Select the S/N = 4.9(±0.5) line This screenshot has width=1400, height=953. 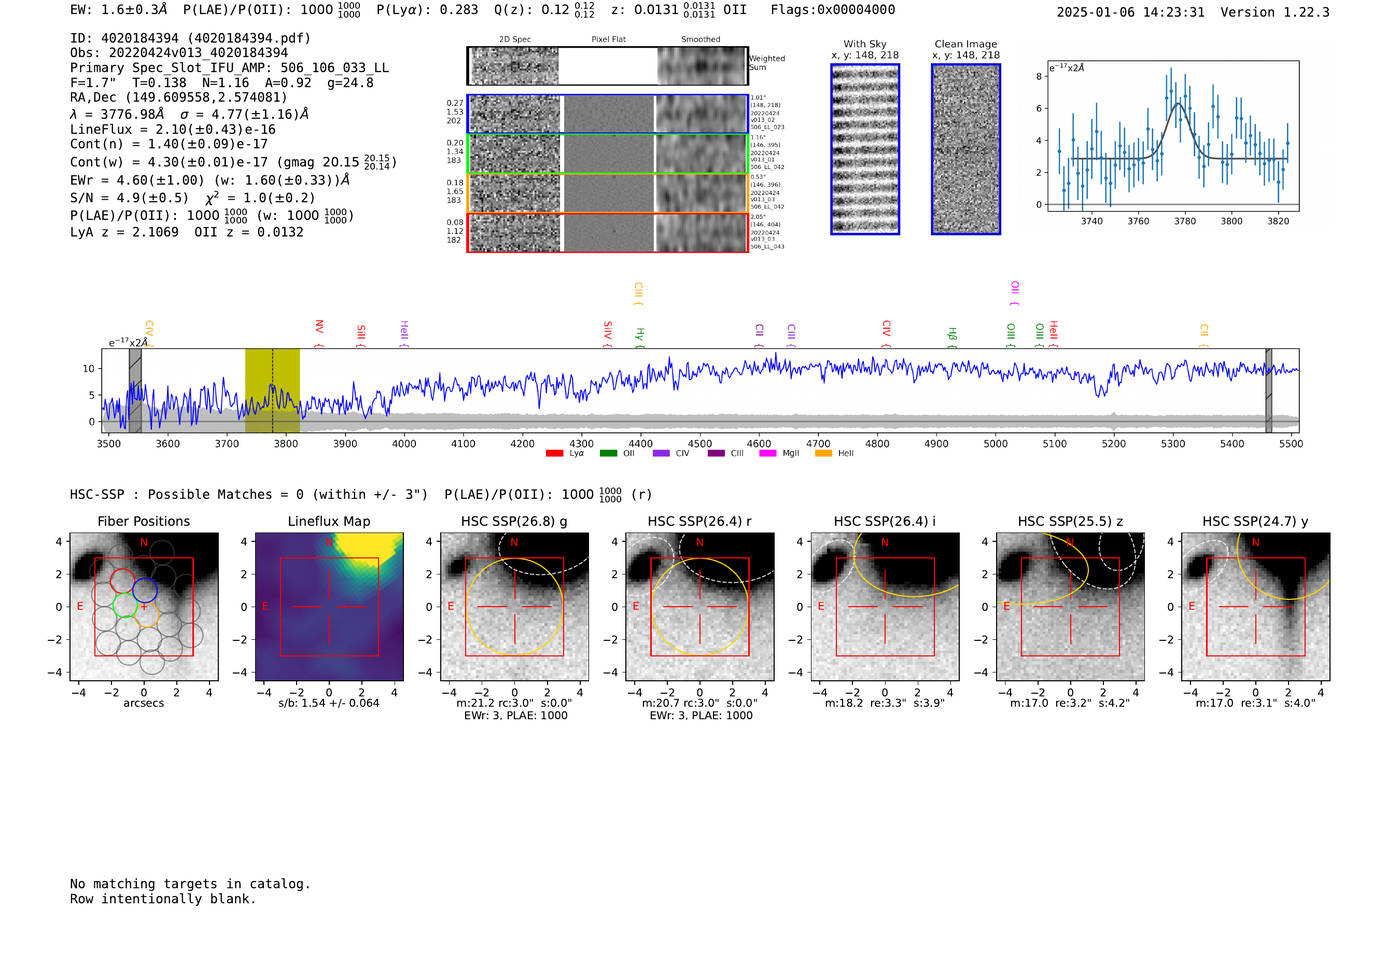pos(193,197)
